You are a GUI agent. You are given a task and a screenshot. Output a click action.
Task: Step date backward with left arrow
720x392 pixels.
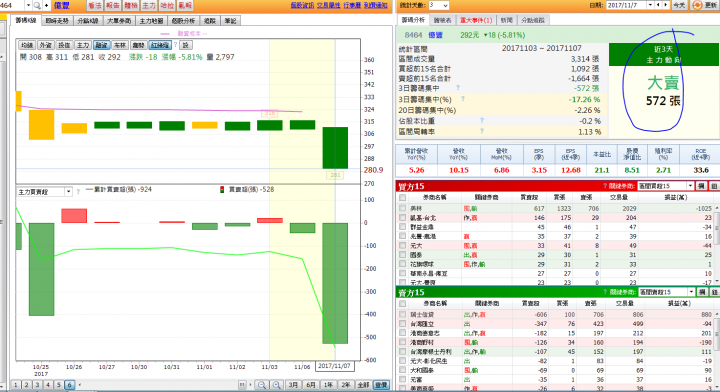(658, 5)
